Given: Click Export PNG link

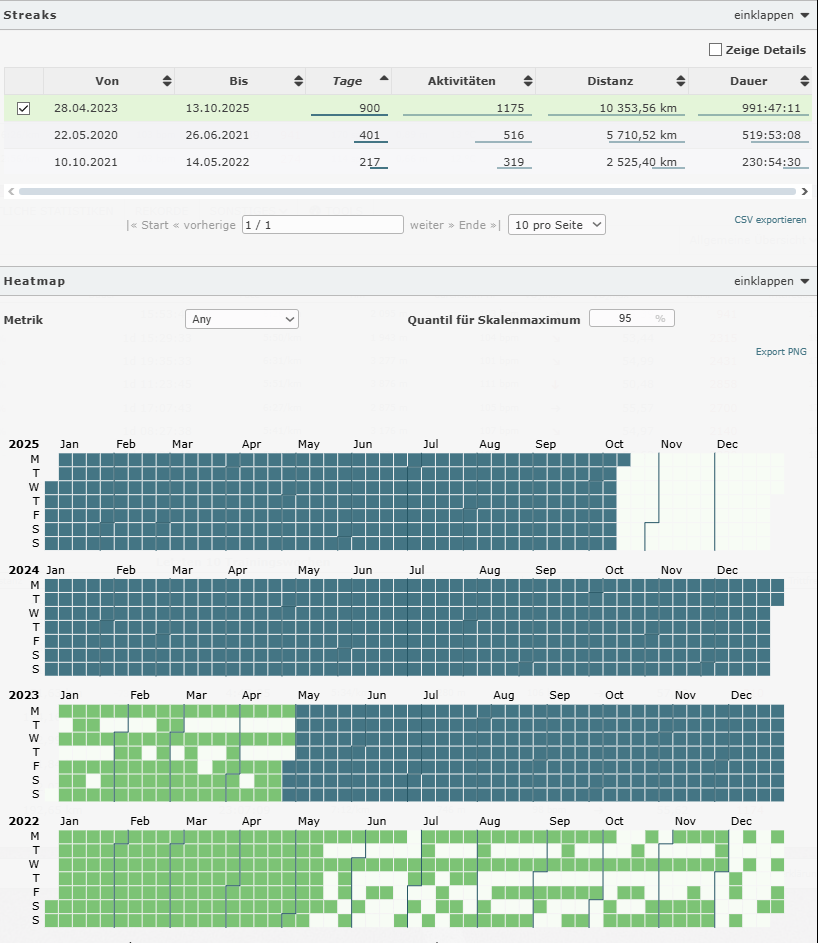Looking at the screenshot, I should [781, 352].
